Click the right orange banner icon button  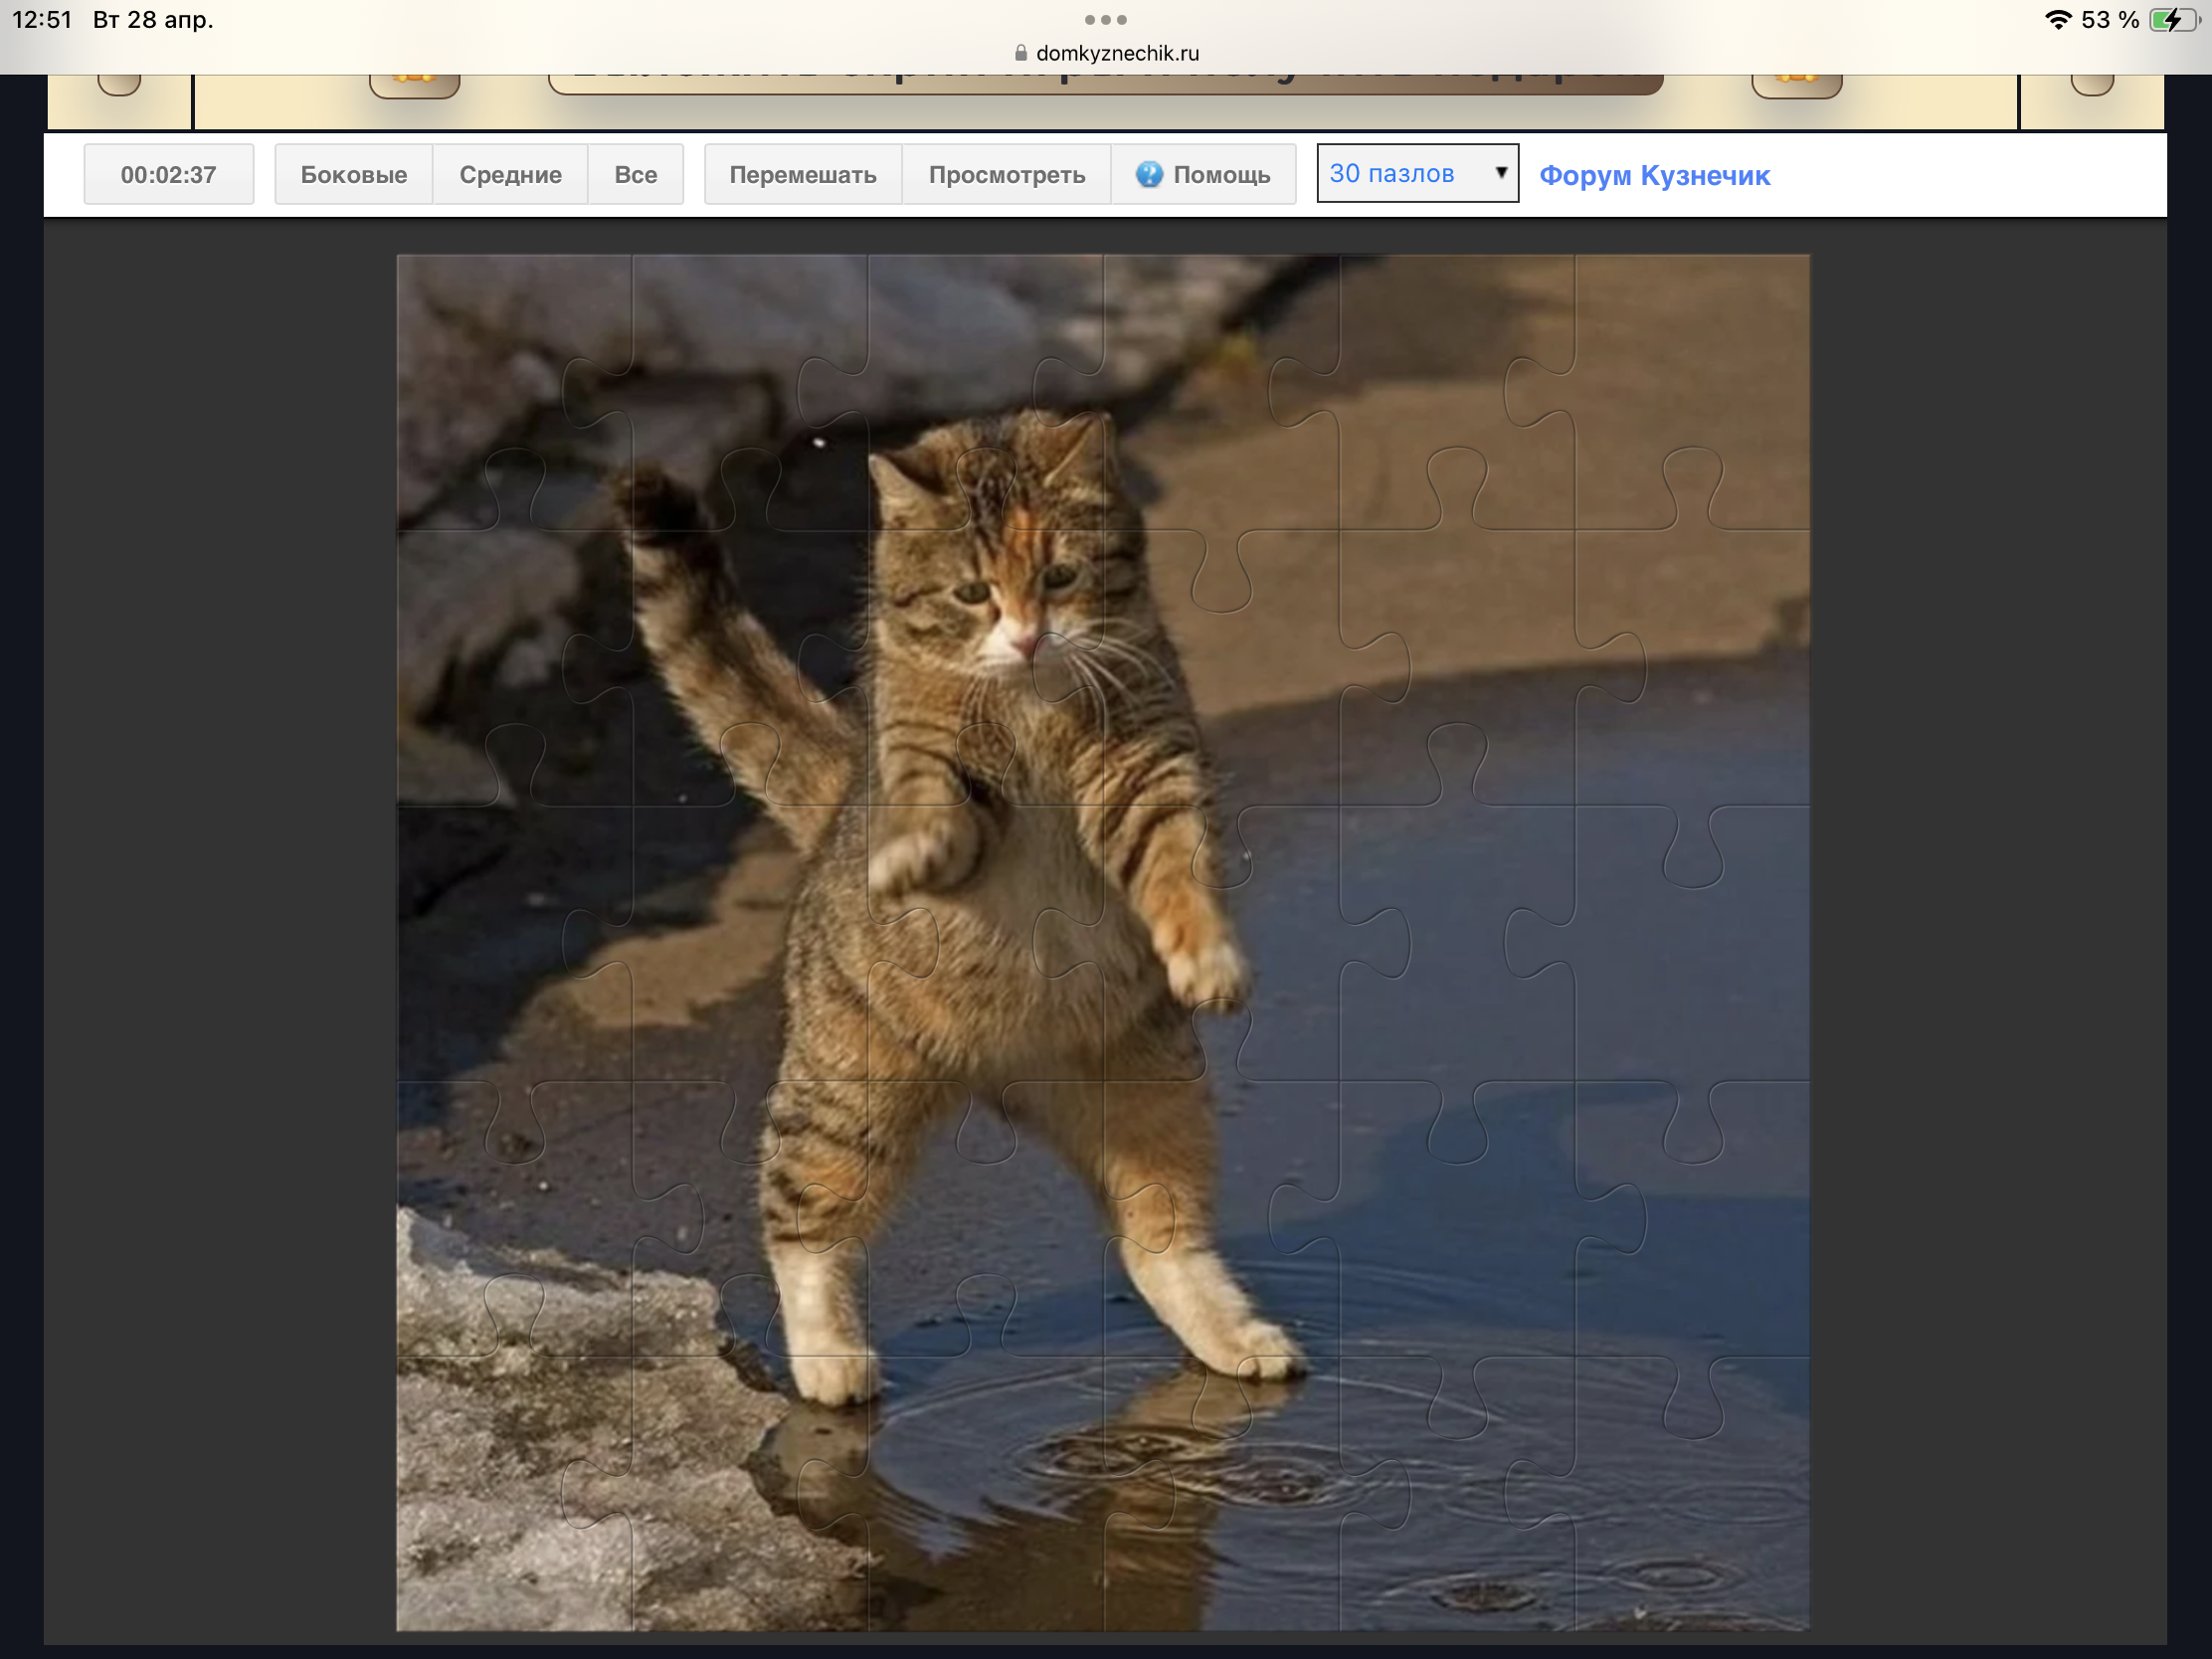click(1796, 84)
